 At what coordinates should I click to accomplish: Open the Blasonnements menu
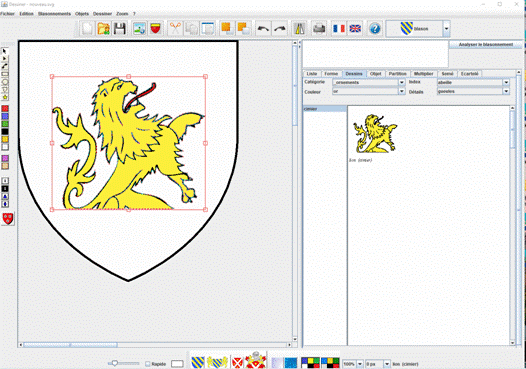[54, 14]
